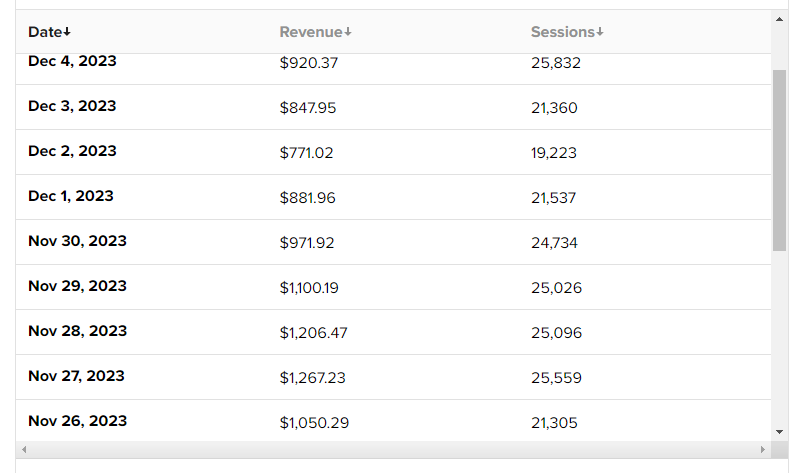Click the $920.37 revenue value

(x=309, y=63)
